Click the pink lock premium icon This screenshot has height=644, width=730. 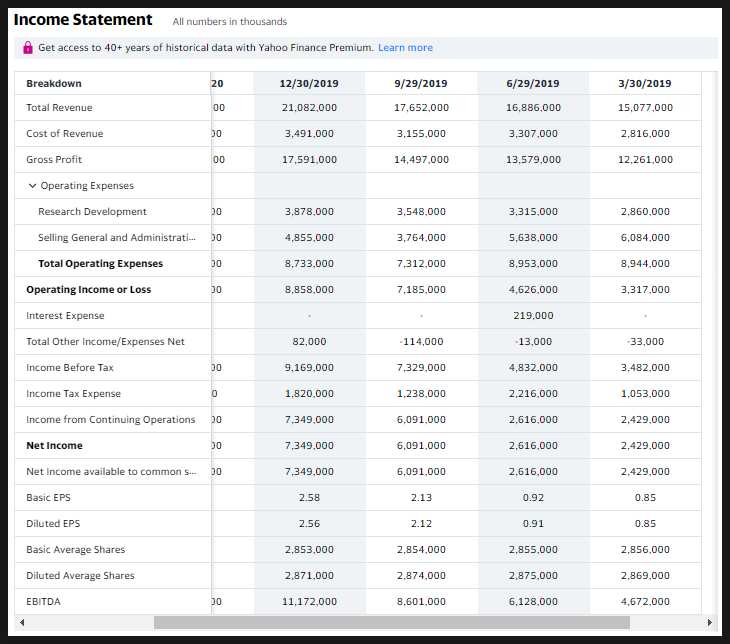tap(28, 47)
